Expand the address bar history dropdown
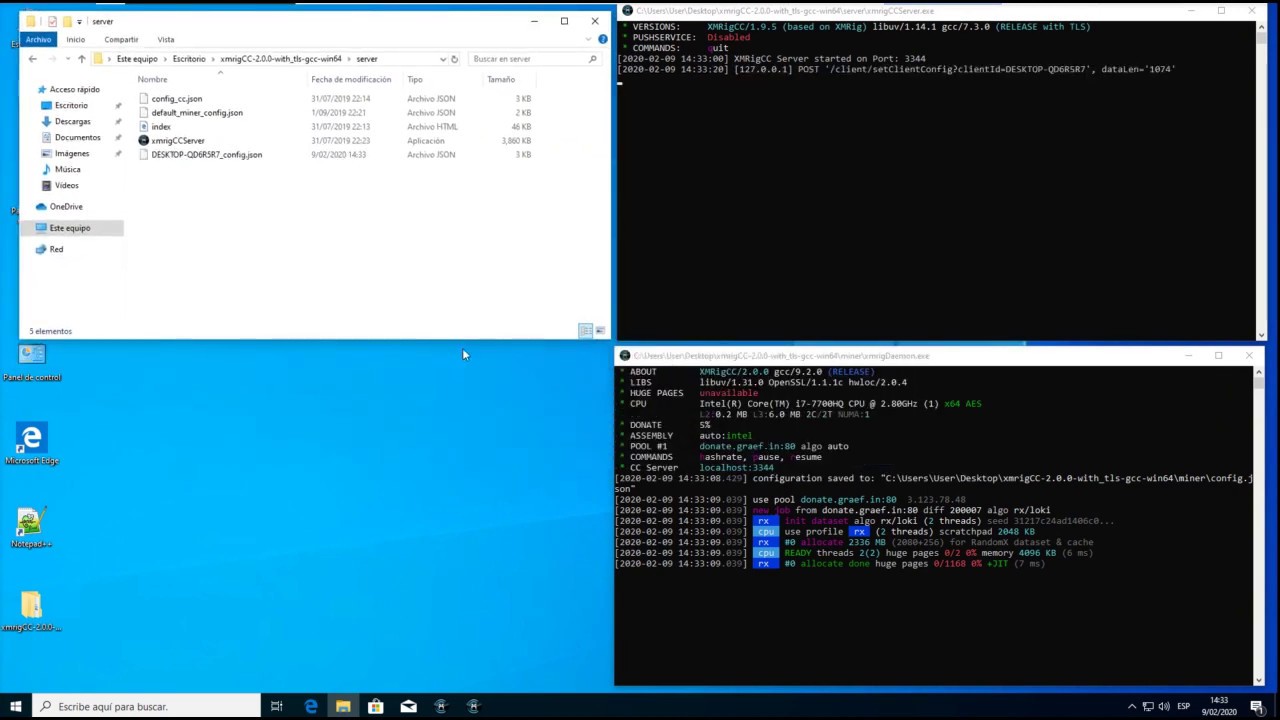This screenshot has height=720, width=1280. [443, 59]
